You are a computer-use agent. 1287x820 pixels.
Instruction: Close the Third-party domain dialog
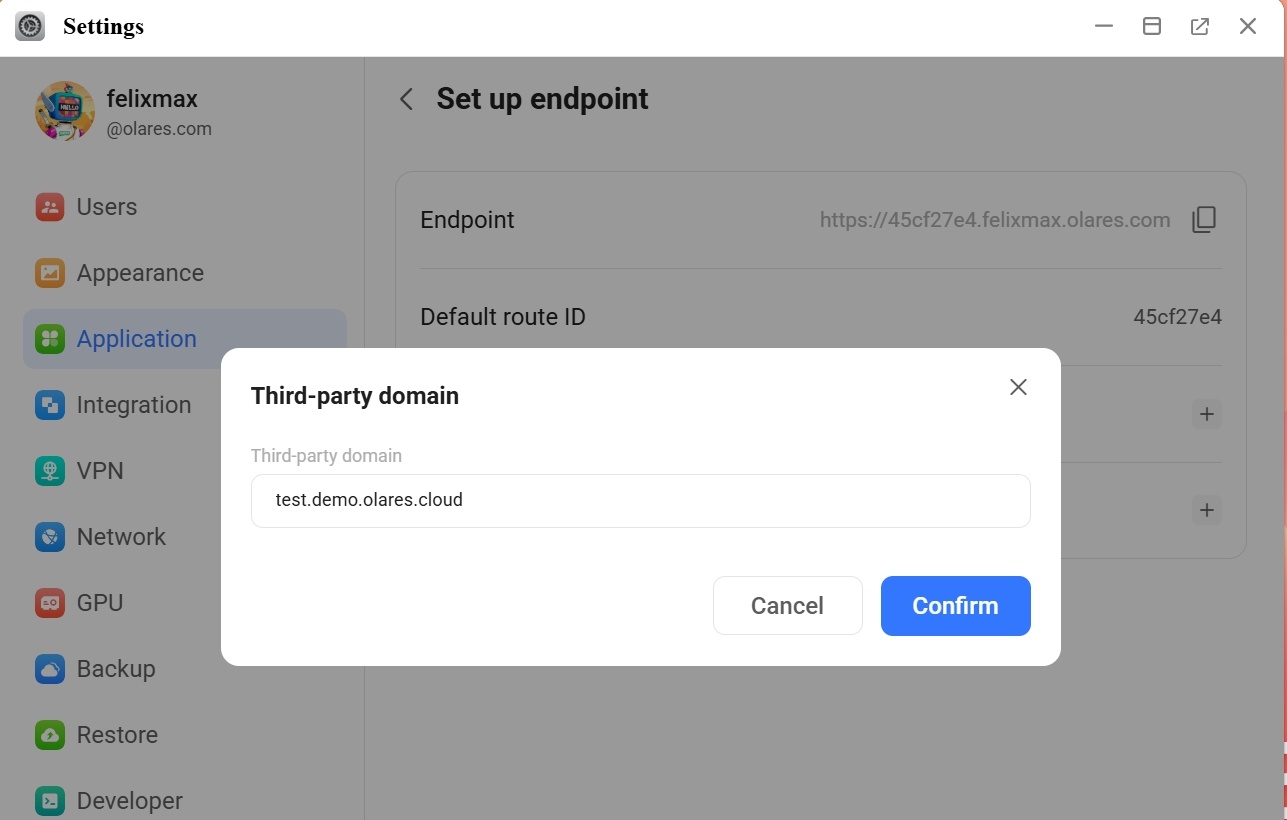point(1018,387)
